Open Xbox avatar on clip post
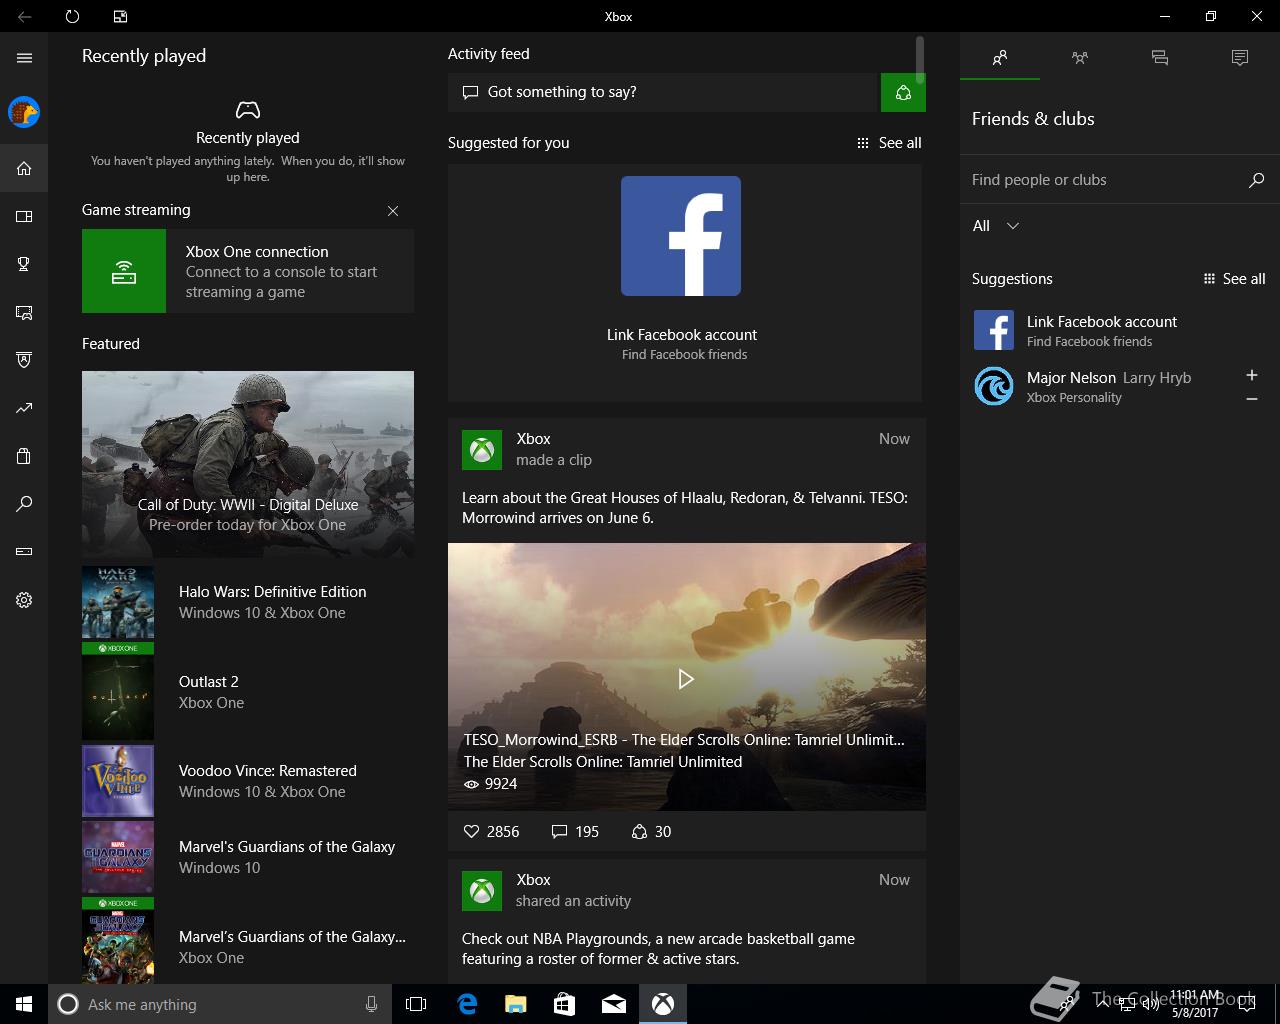 [x=482, y=450]
